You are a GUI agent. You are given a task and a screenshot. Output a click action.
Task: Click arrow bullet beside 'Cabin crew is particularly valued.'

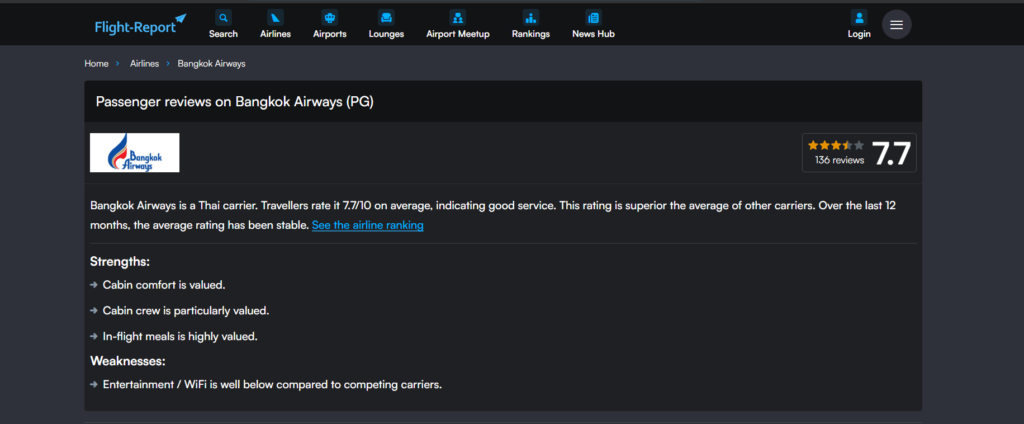tap(94, 311)
